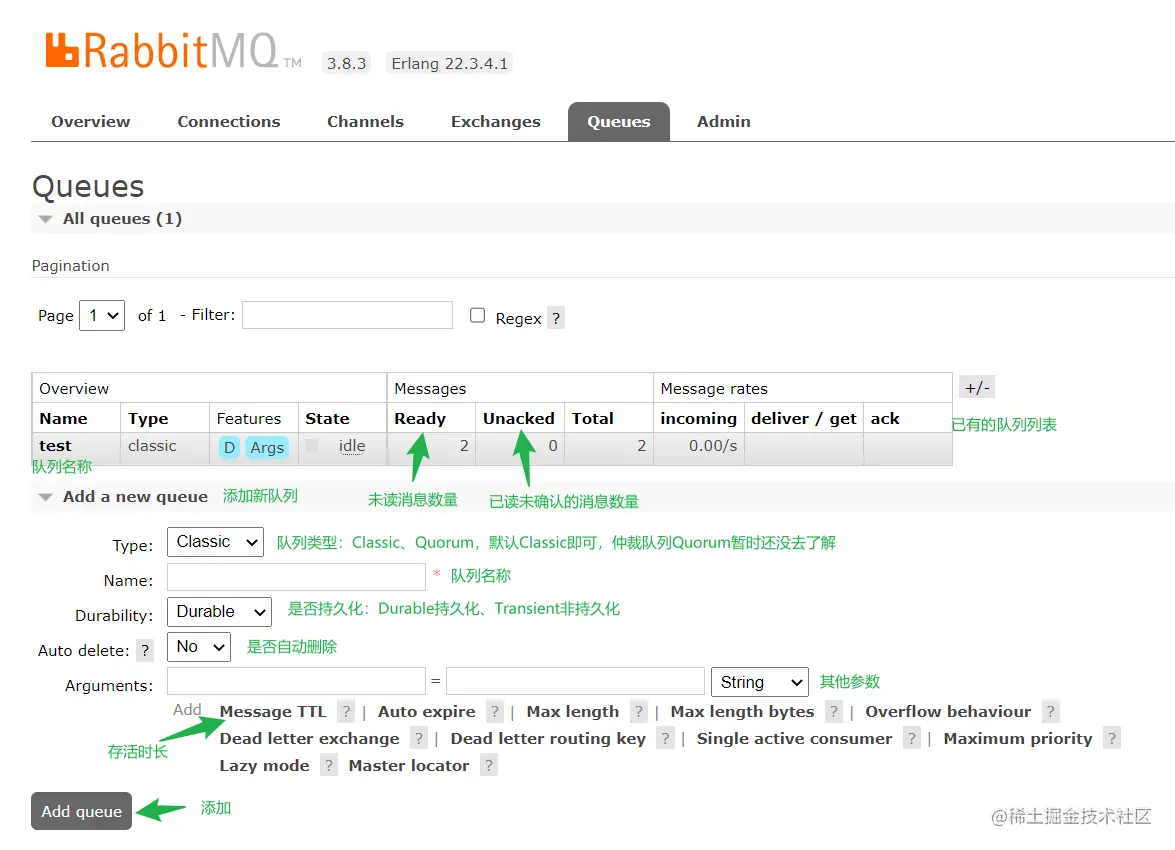This screenshot has height=850, width=1175.
Task: Click the Dead letter exchange link
Action: (x=309, y=738)
